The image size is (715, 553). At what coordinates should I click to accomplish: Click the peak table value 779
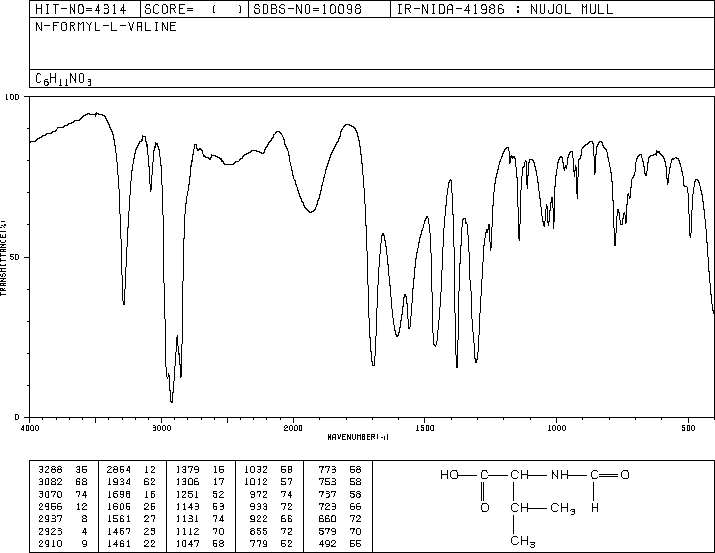point(259,543)
